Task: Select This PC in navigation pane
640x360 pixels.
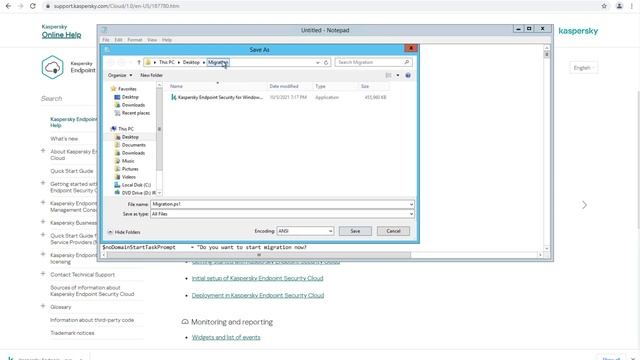Action: pos(125,129)
